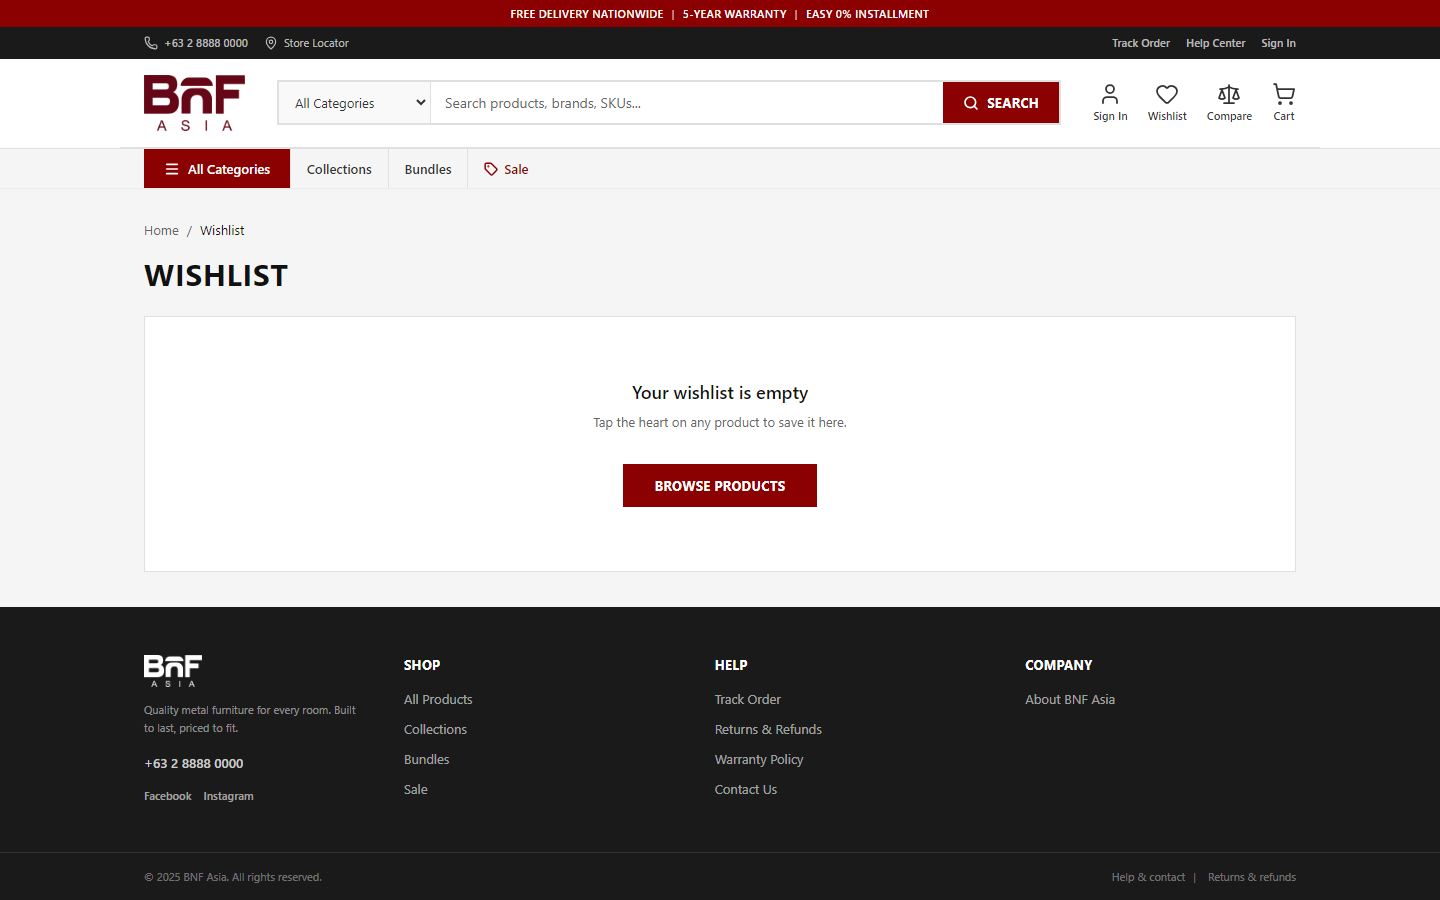This screenshot has width=1440, height=900.
Task: Open Returns & refunds bottom link
Action: click(1252, 877)
